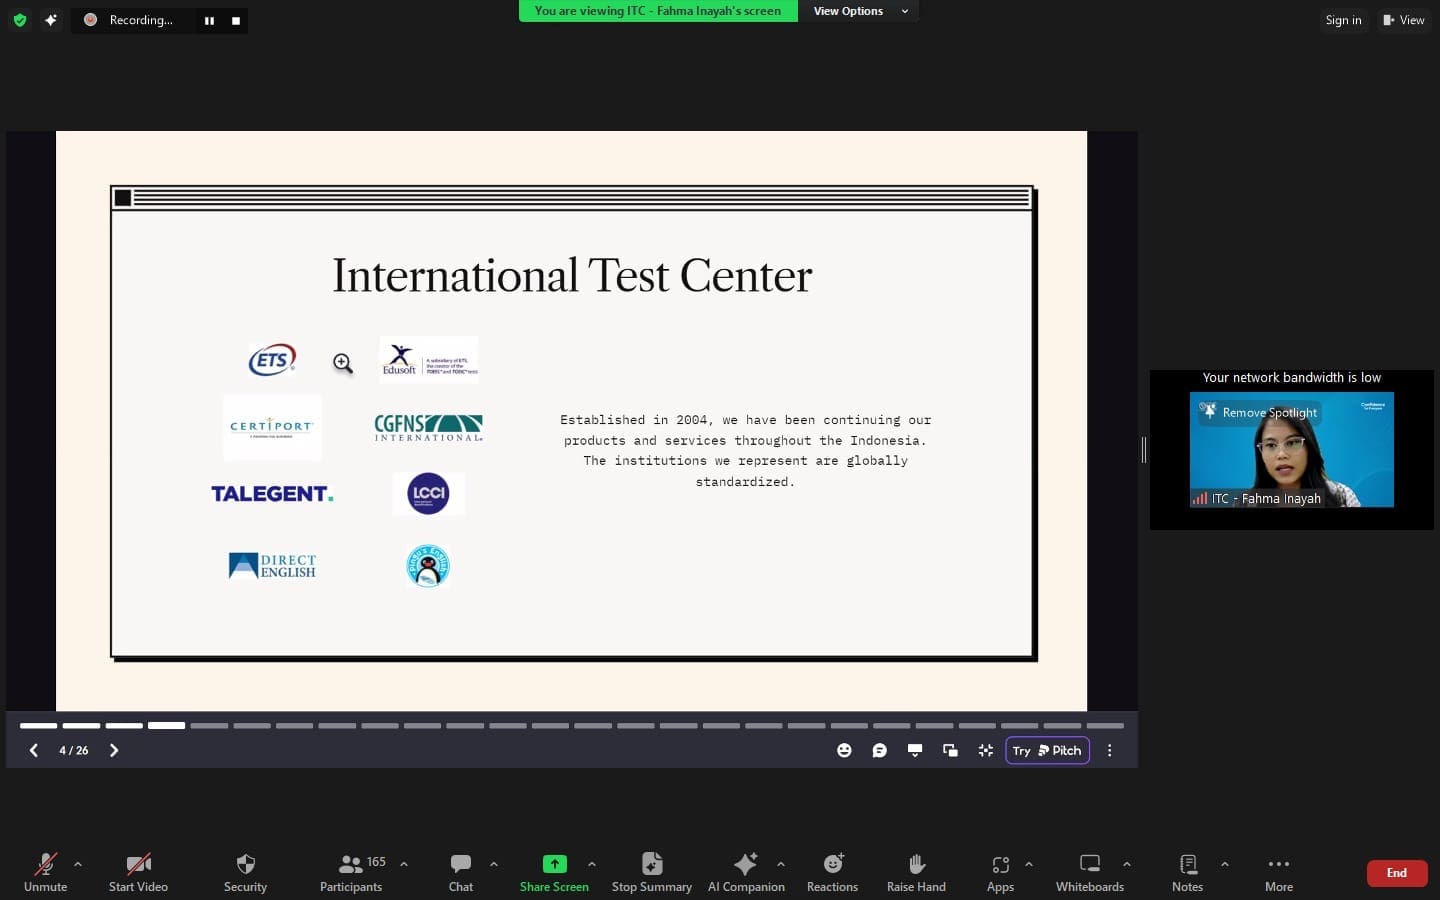Click the magnifier zoom icon on slide
This screenshot has height=900, width=1440.
point(343,363)
